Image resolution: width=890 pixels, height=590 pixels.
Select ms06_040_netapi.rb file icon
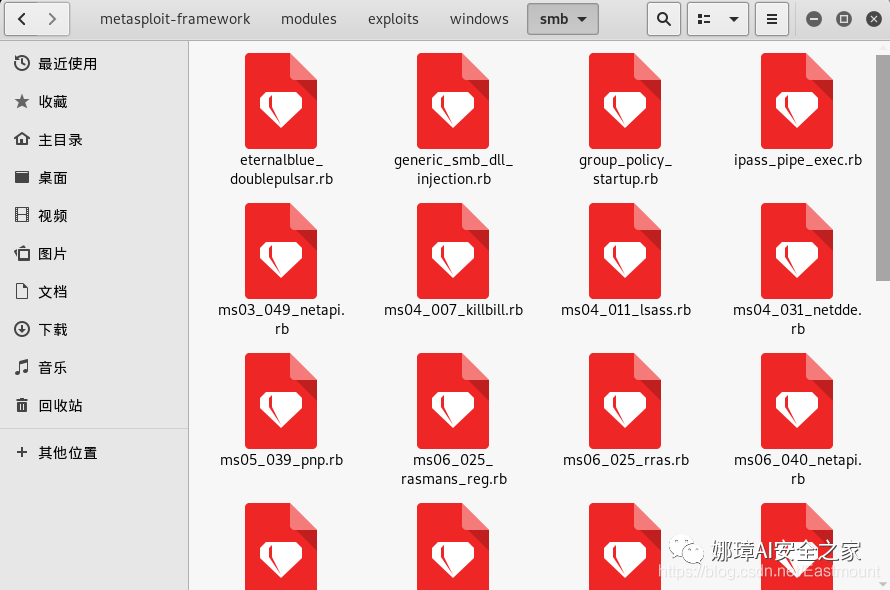797,401
